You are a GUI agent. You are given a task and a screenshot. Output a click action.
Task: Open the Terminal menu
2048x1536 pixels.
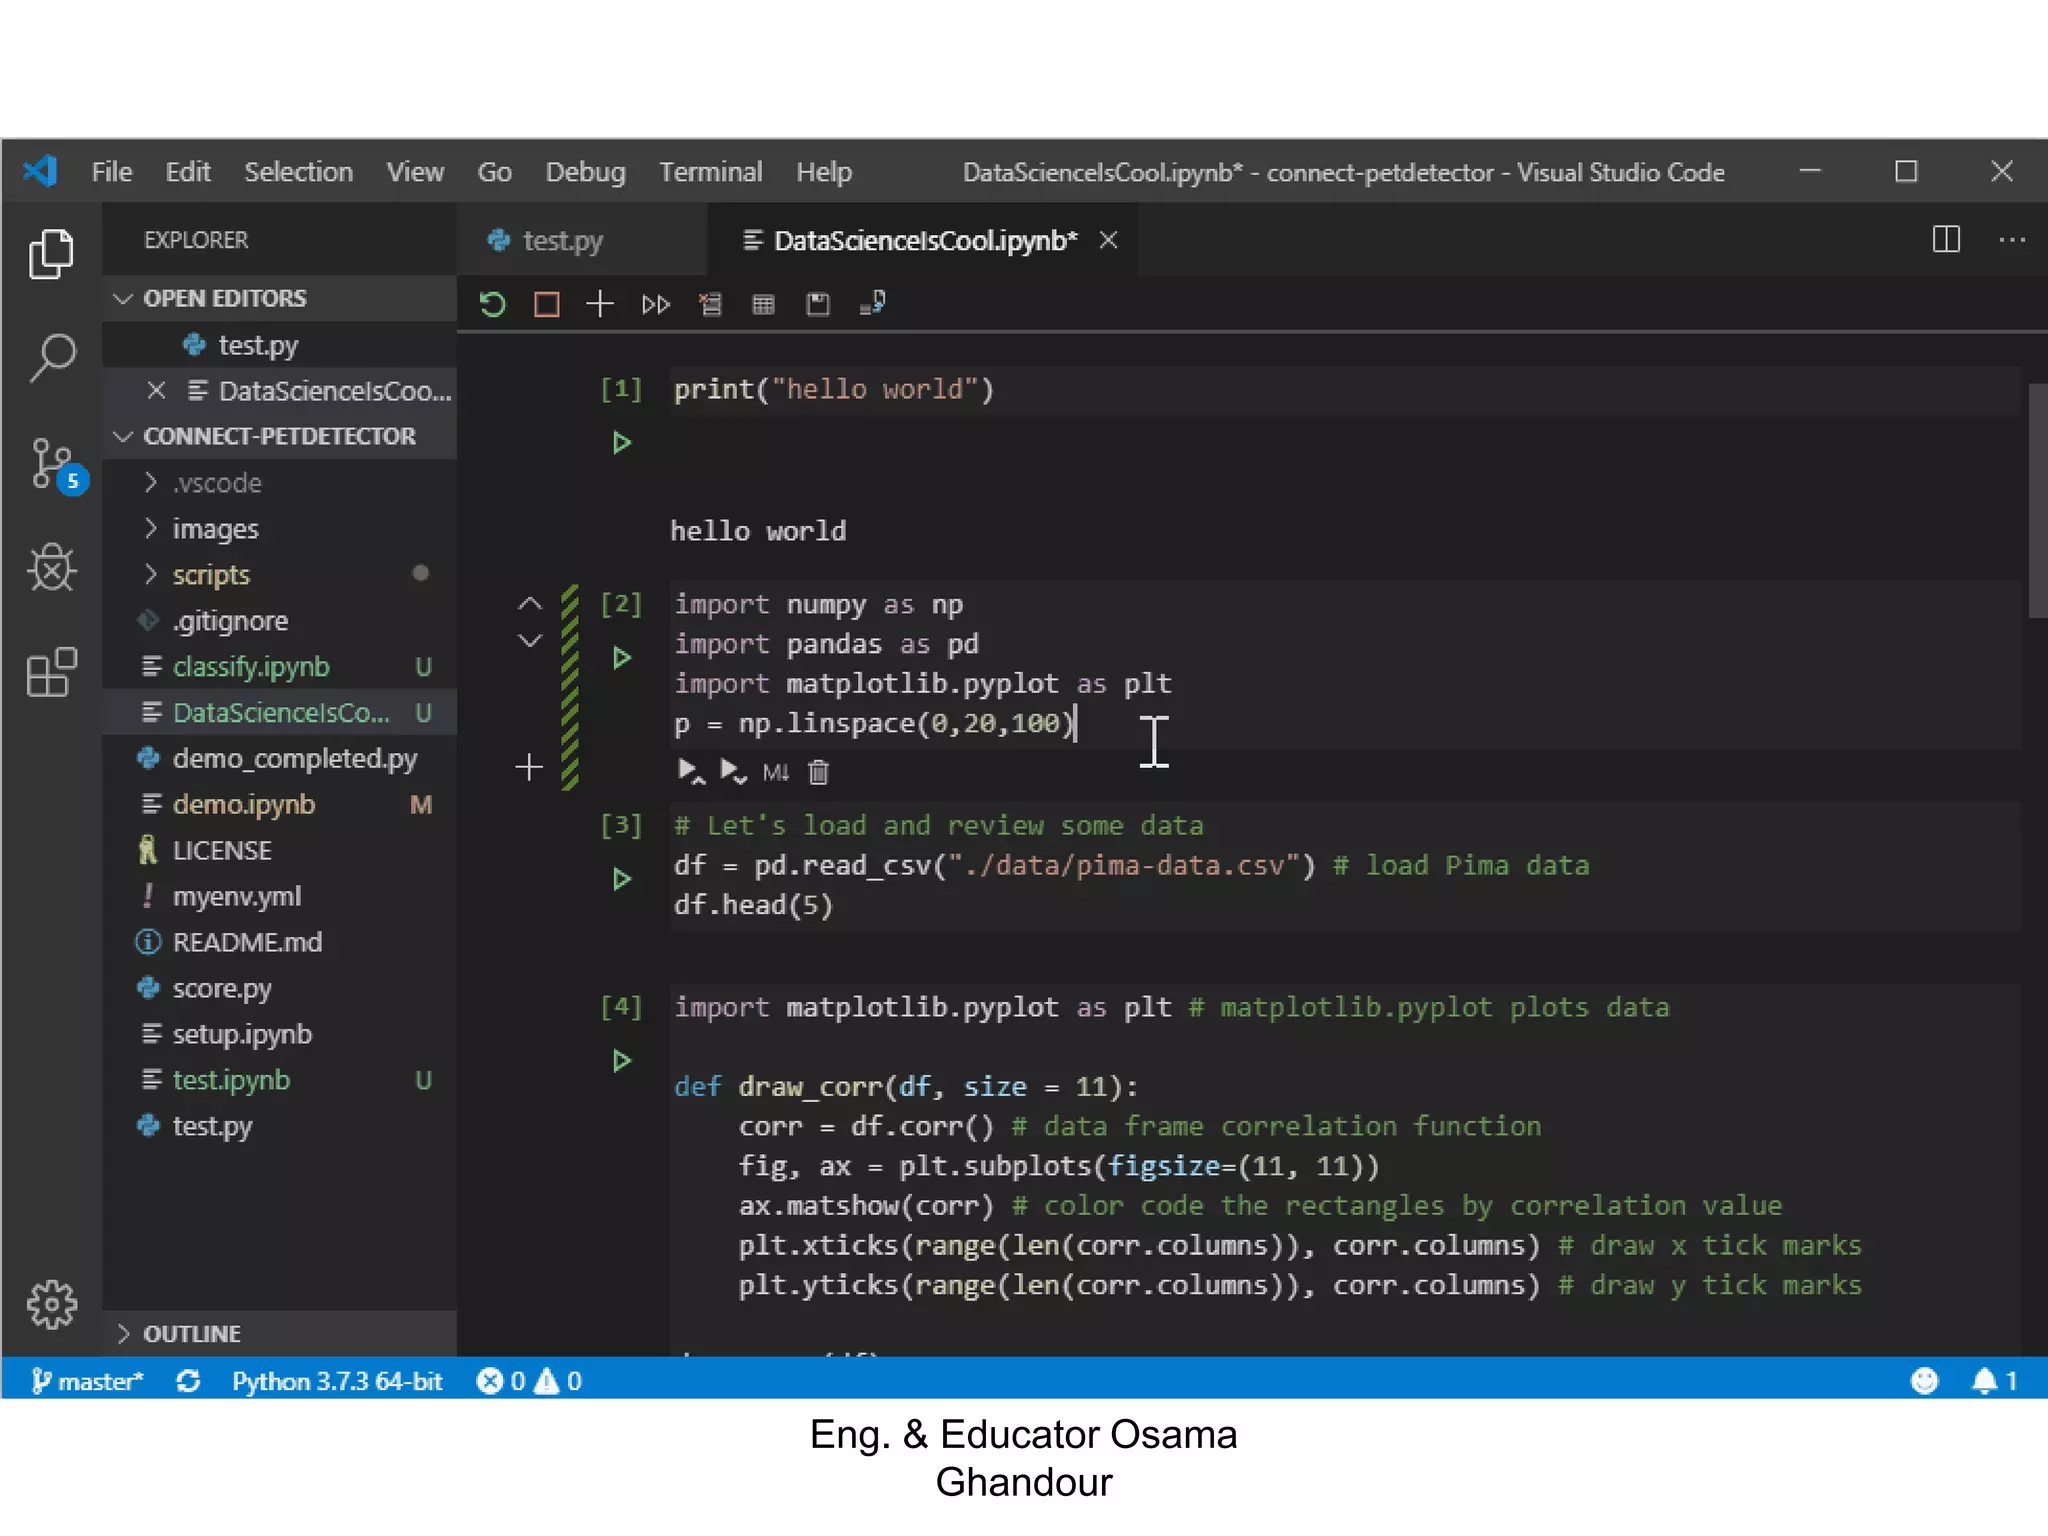pos(710,172)
